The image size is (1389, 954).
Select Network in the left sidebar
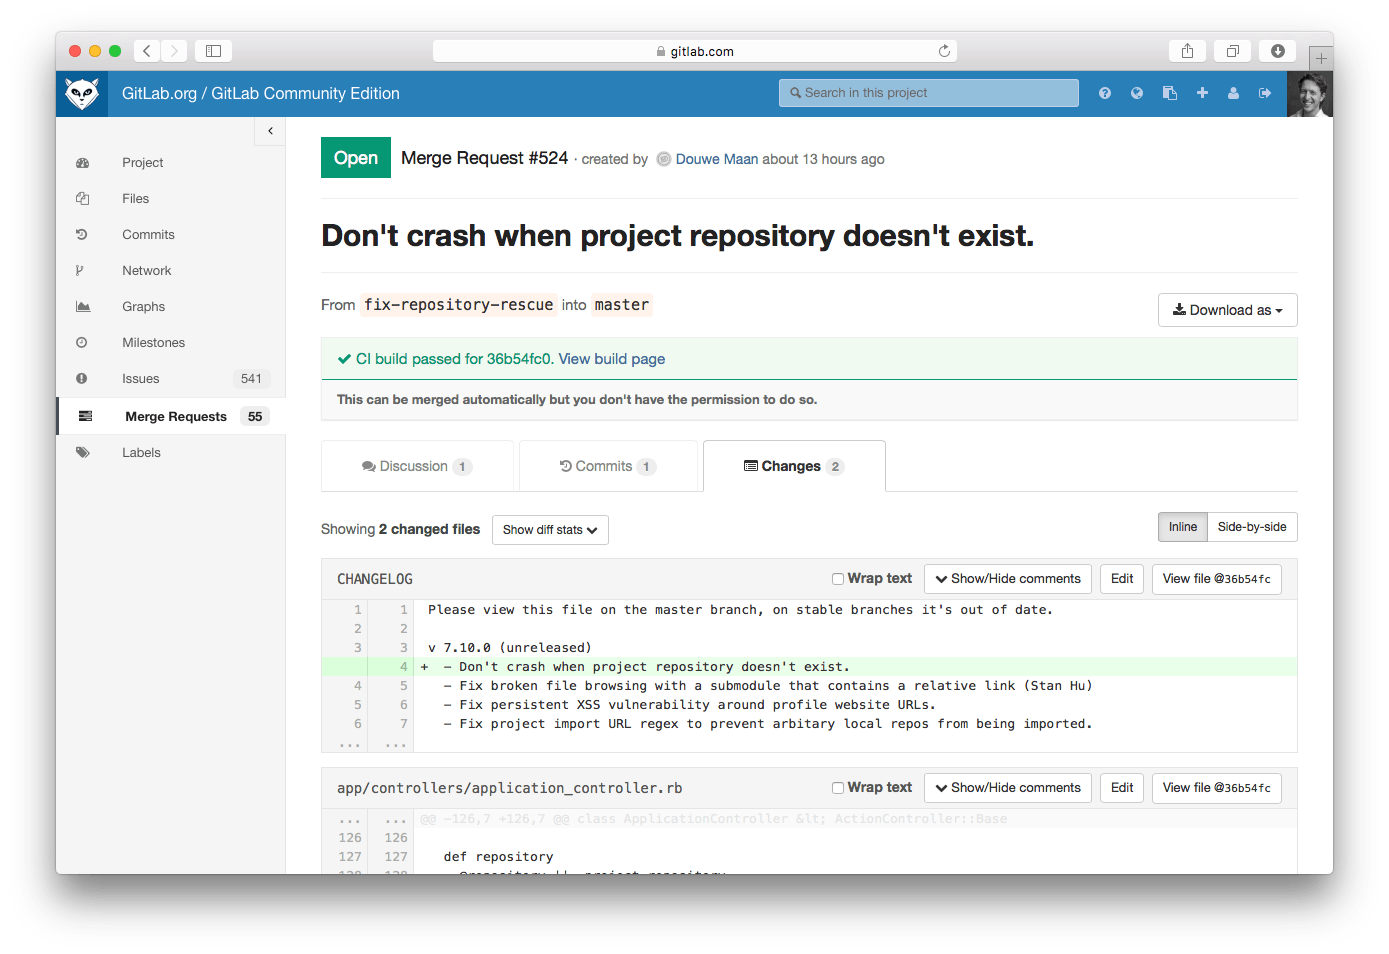coord(146,270)
